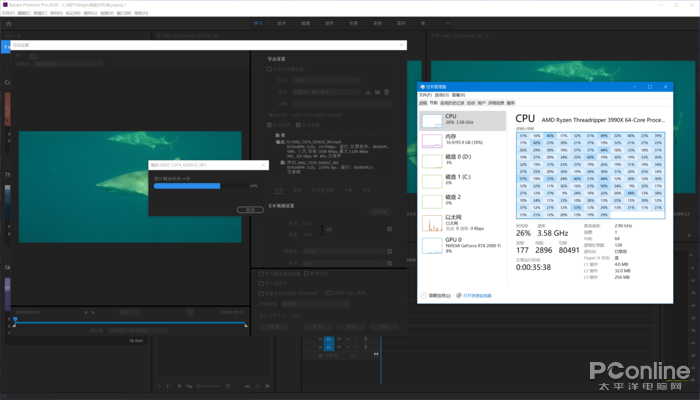Close the encoding progress dialog

(263, 165)
